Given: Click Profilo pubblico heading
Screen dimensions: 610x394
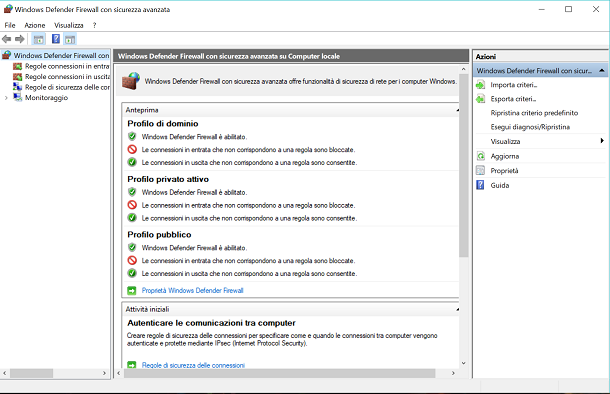Looking at the screenshot, I should click(x=159, y=235).
